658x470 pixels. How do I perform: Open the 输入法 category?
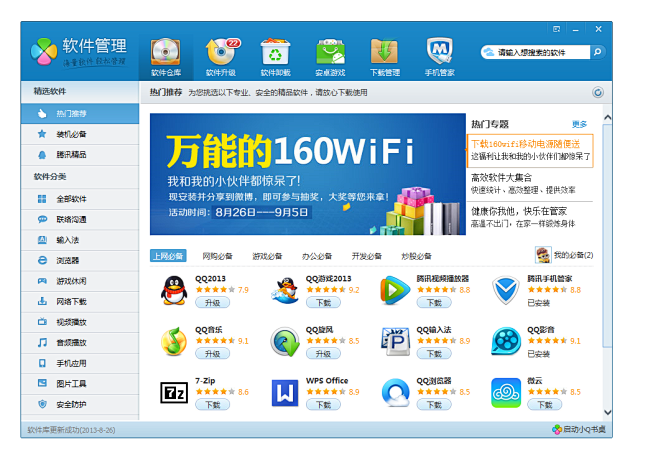pyautogui.click(x=80, y=240)
